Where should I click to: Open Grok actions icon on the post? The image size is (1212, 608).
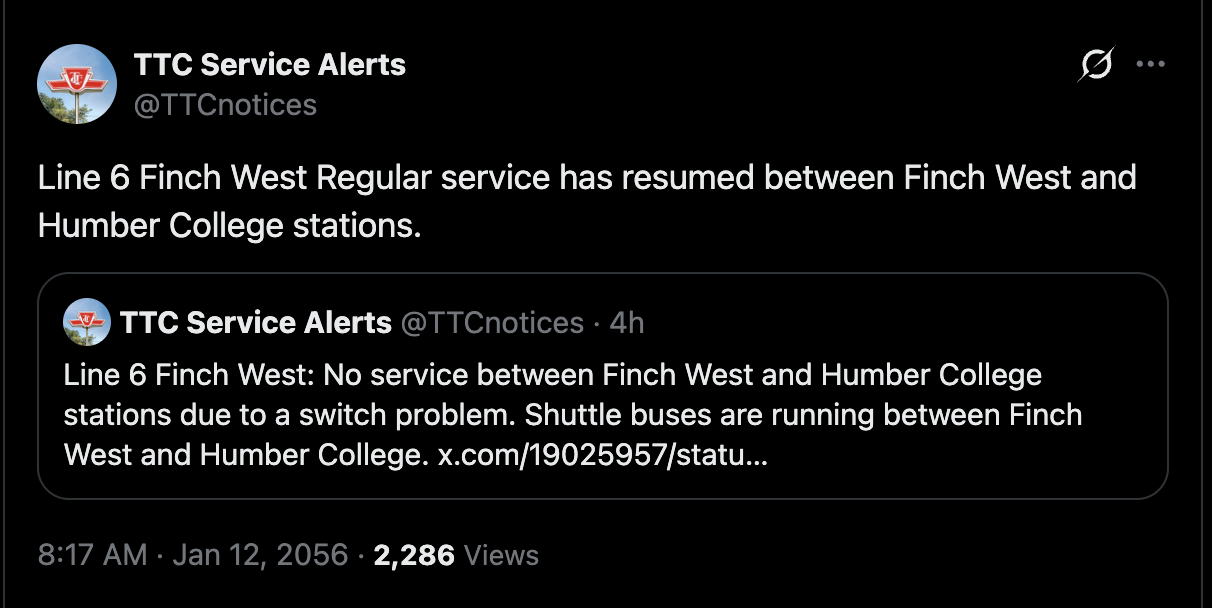point(1096,65)
